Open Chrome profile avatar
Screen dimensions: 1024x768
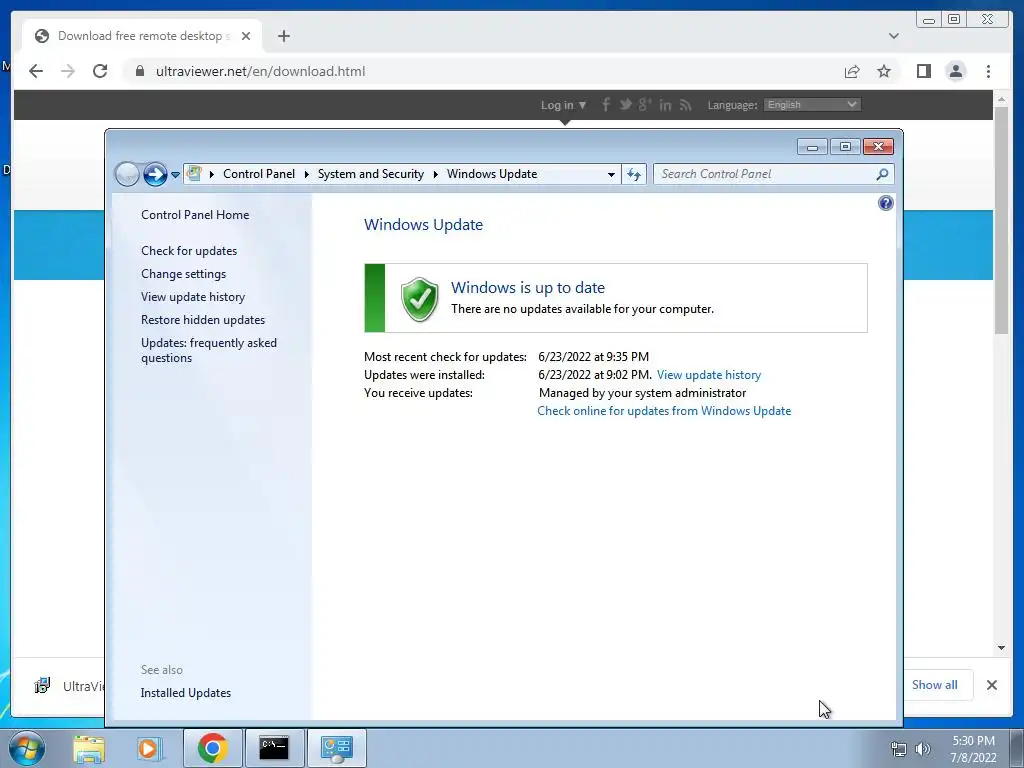955,71
